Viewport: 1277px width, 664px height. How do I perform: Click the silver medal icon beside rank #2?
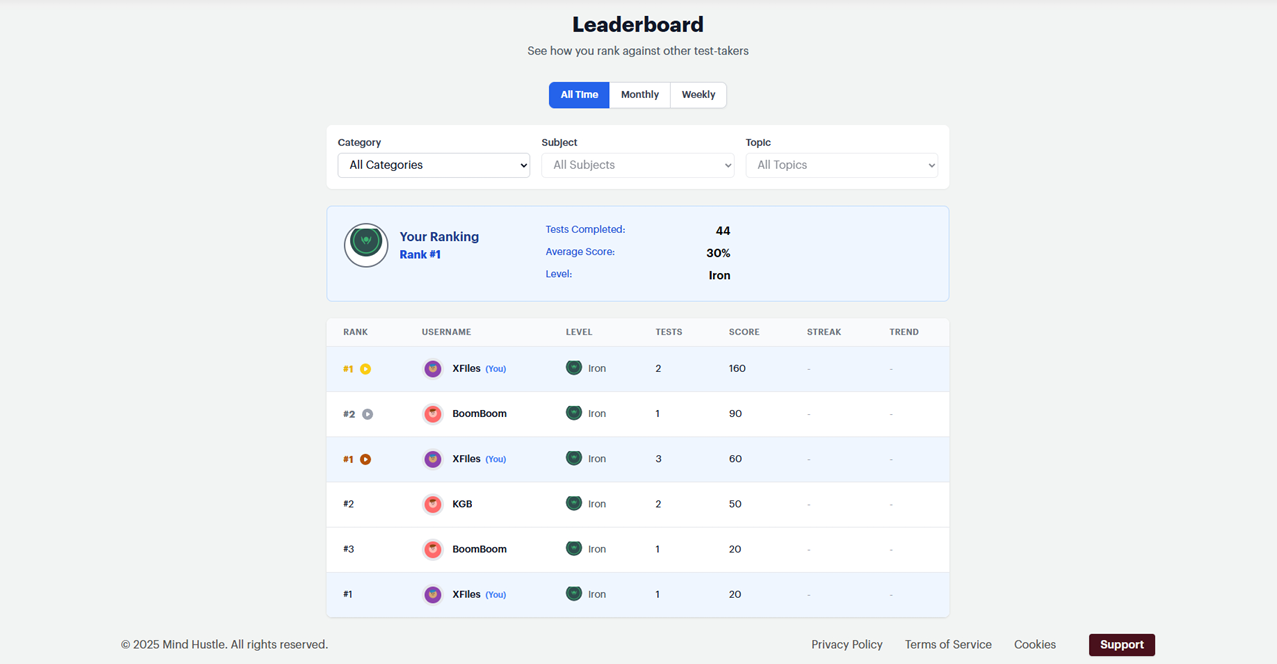point(368,414)
